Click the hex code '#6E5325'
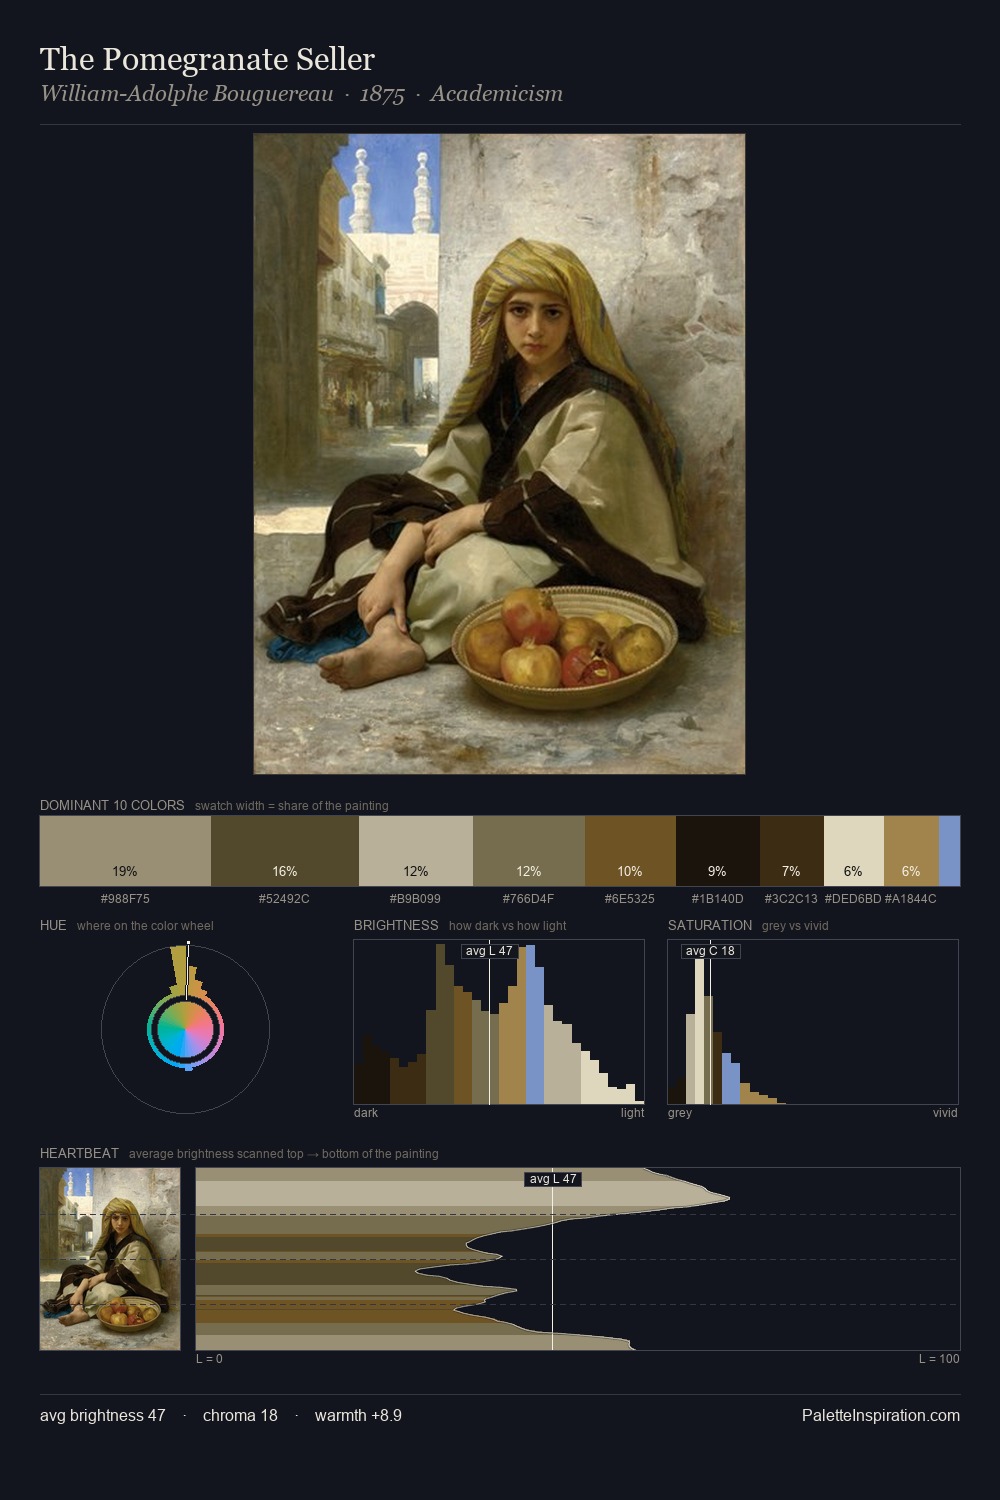This screenshot has width=1000, height=1500. coord(630,899)
